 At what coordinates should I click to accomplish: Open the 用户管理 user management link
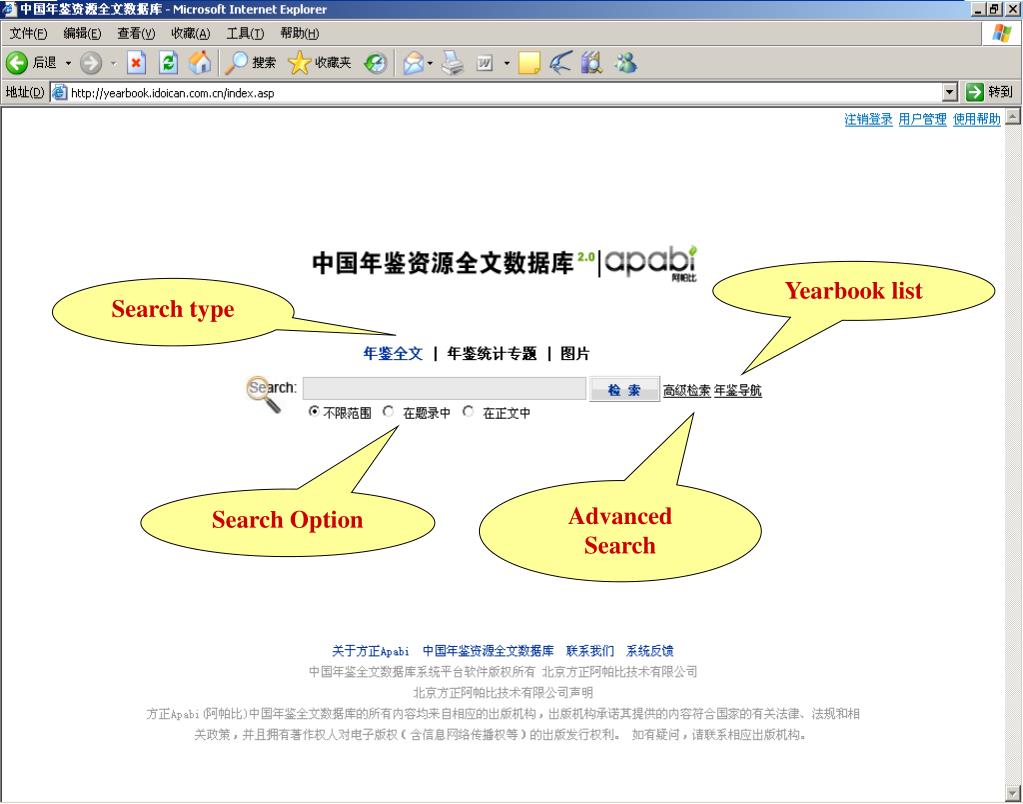click(923, 119)
